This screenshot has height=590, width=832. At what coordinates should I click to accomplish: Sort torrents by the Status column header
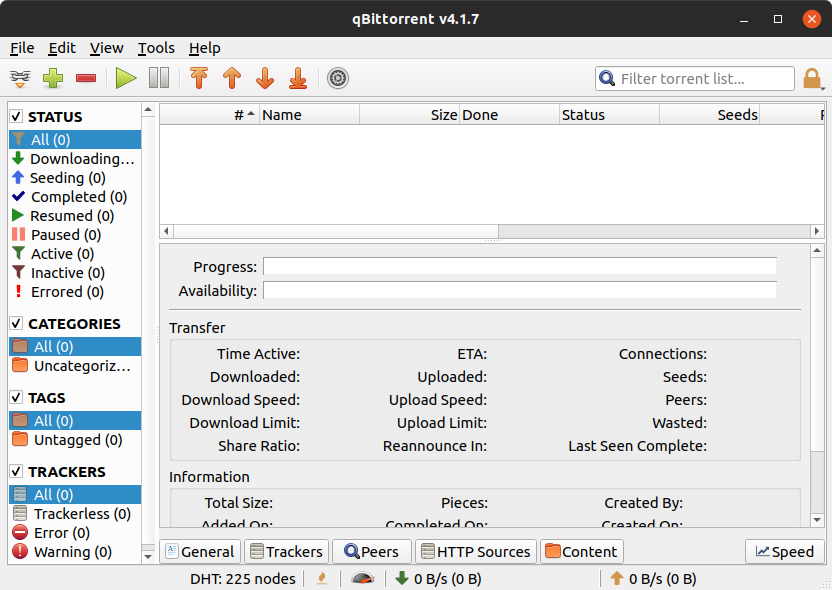click(609, 115)
